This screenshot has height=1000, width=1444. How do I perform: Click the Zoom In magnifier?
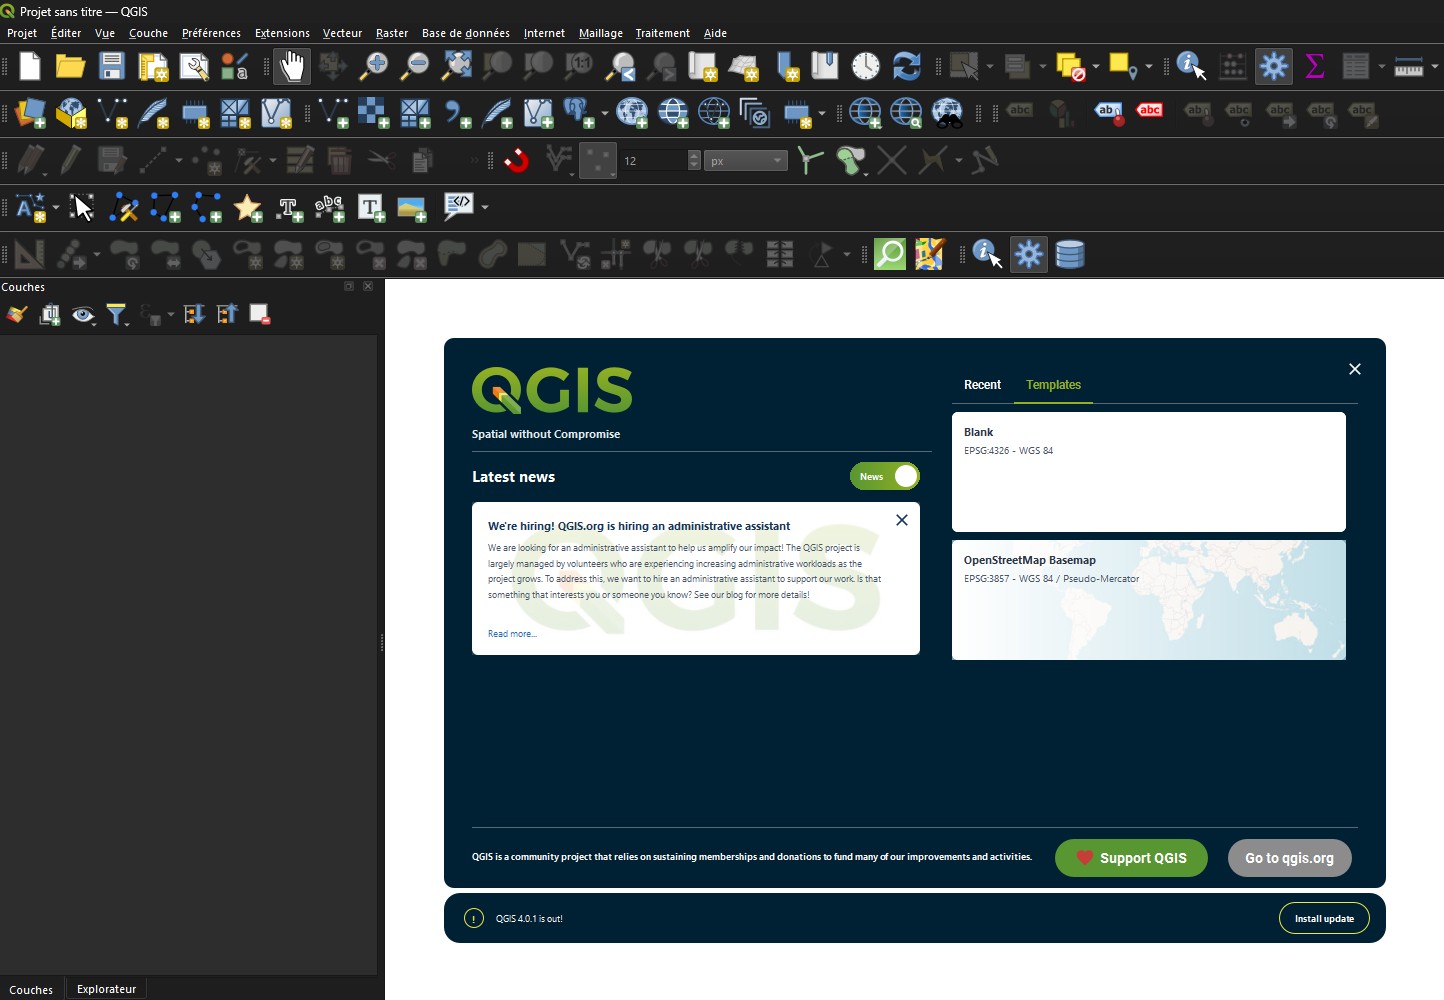point(374,67)
